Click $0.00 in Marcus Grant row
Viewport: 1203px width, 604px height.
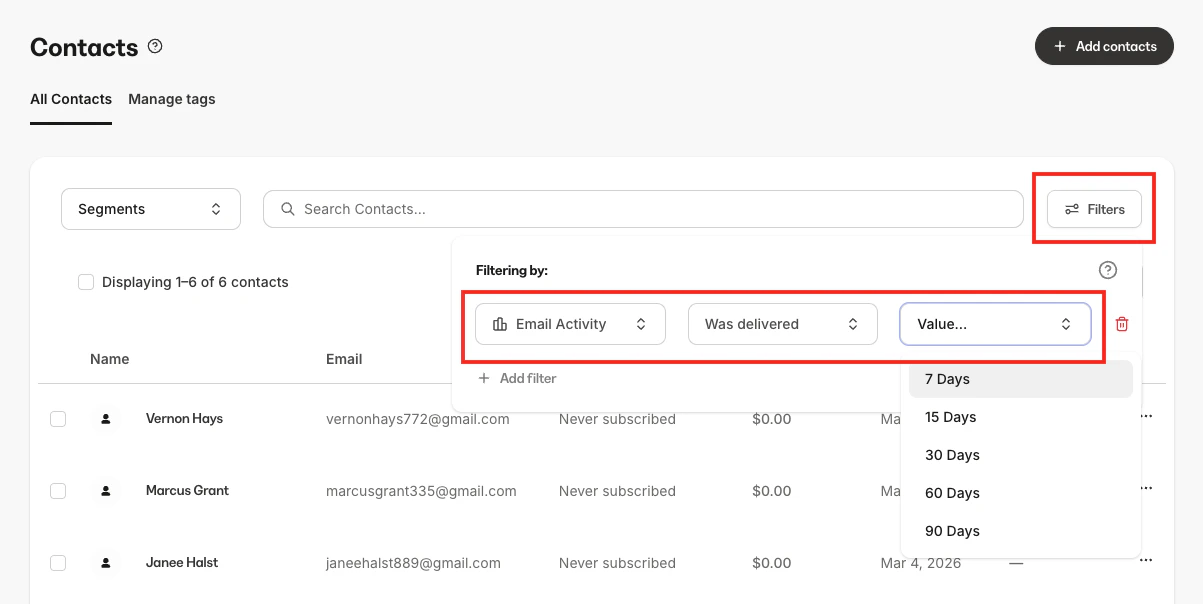tap(772, 491)
